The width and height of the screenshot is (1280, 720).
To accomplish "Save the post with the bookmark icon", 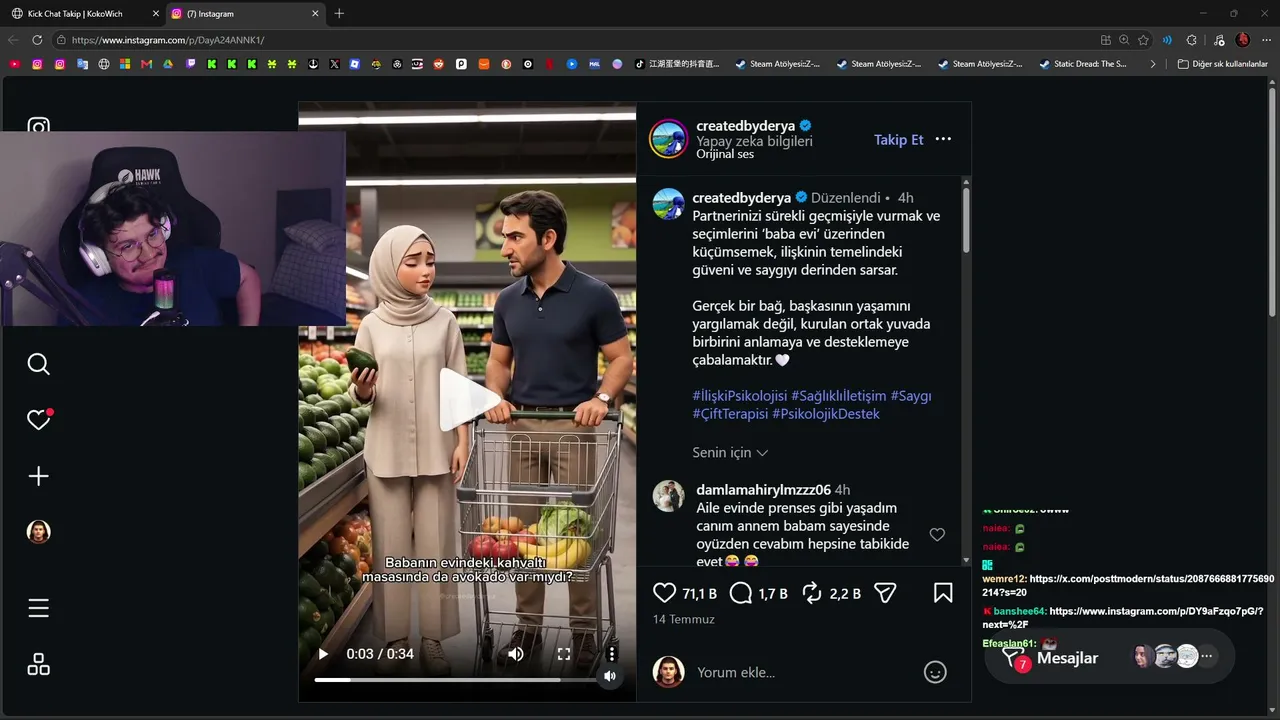I will pyautogui.click(x=943, y=593).
